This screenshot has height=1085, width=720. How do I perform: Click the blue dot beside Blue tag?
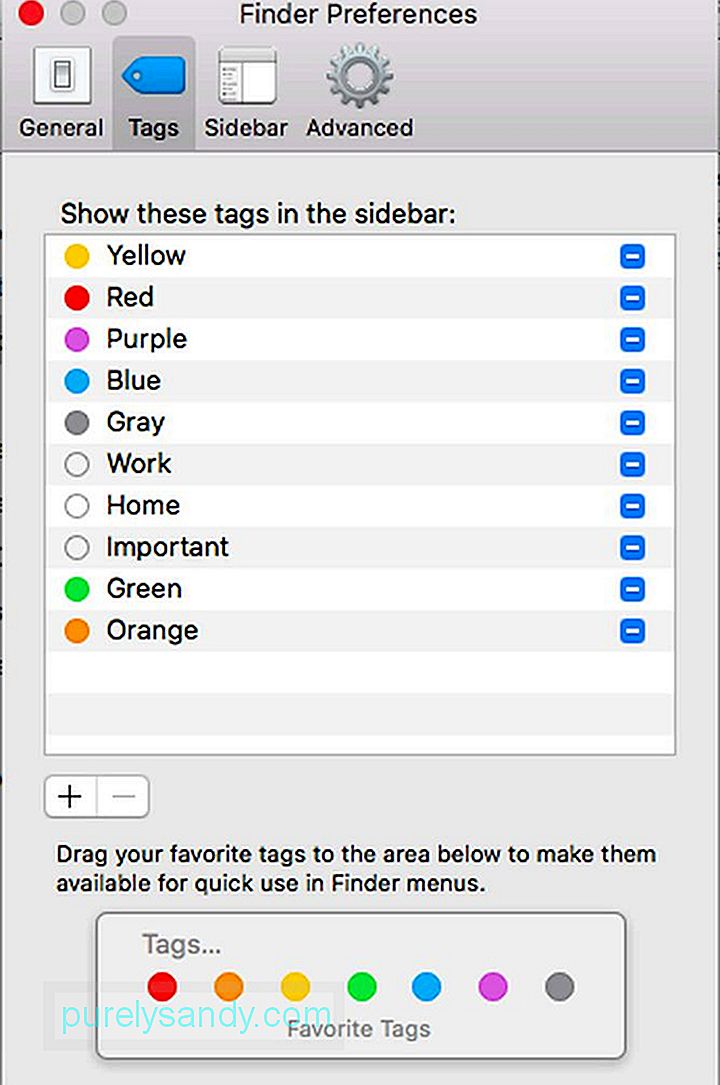click(77, 381)
